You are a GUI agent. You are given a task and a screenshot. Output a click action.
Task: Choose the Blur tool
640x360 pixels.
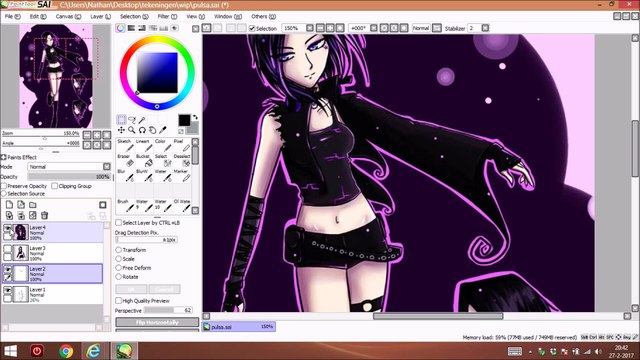click(x=124, y=176)
